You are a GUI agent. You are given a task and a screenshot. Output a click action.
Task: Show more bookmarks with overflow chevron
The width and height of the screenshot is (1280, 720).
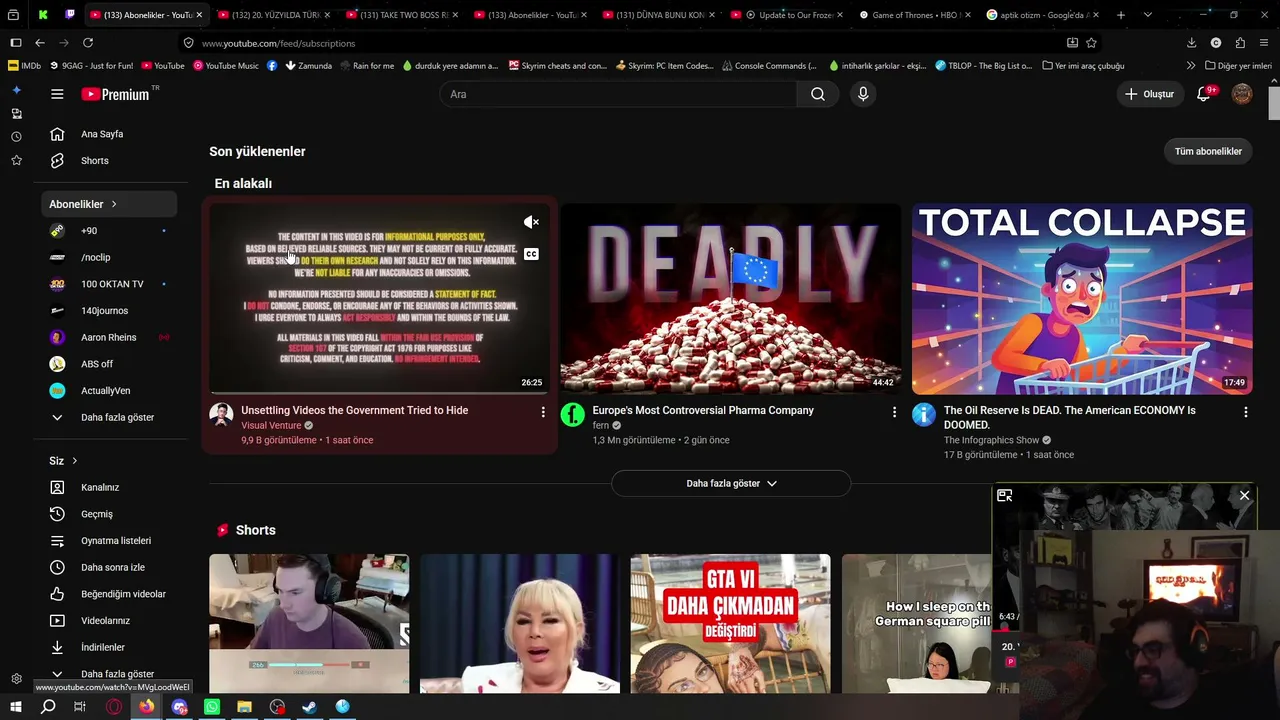tap(1191, 66)
